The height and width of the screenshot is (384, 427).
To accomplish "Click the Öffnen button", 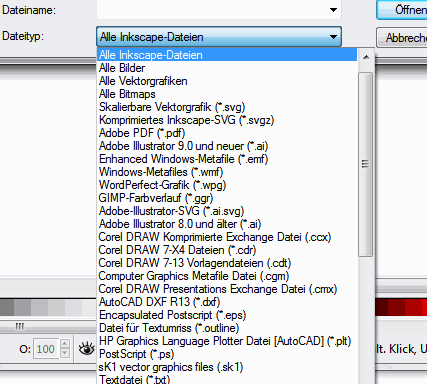I will (x=402, y=10).
